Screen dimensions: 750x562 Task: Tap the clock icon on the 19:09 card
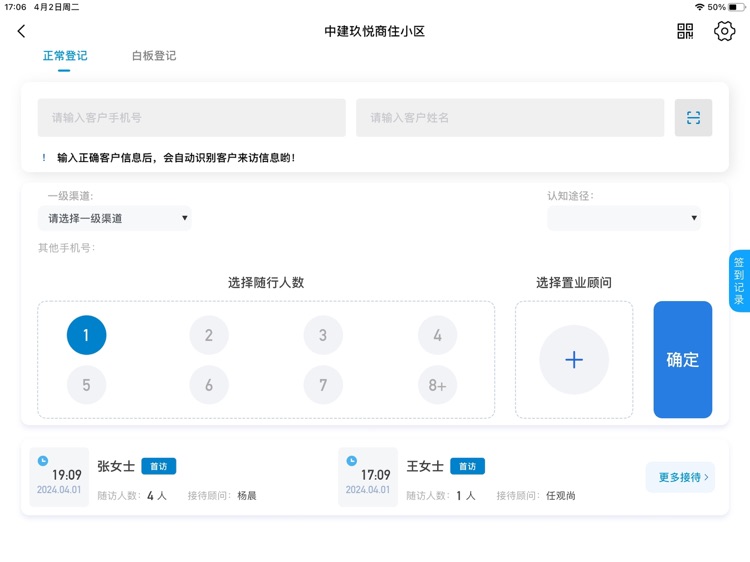pyautogui.click(x=43, y=461)
